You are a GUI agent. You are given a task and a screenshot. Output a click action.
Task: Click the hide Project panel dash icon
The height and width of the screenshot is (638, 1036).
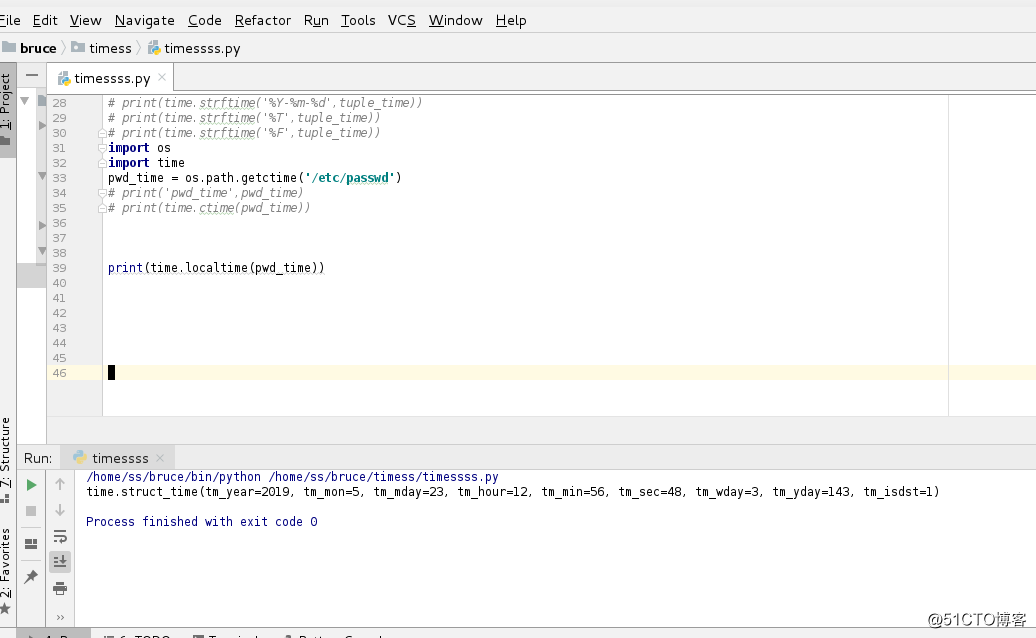coord(31,75)
